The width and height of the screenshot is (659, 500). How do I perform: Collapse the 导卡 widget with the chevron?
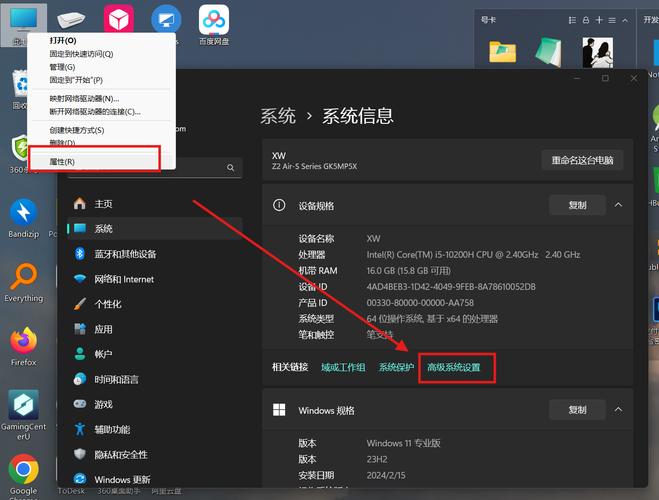625,20
